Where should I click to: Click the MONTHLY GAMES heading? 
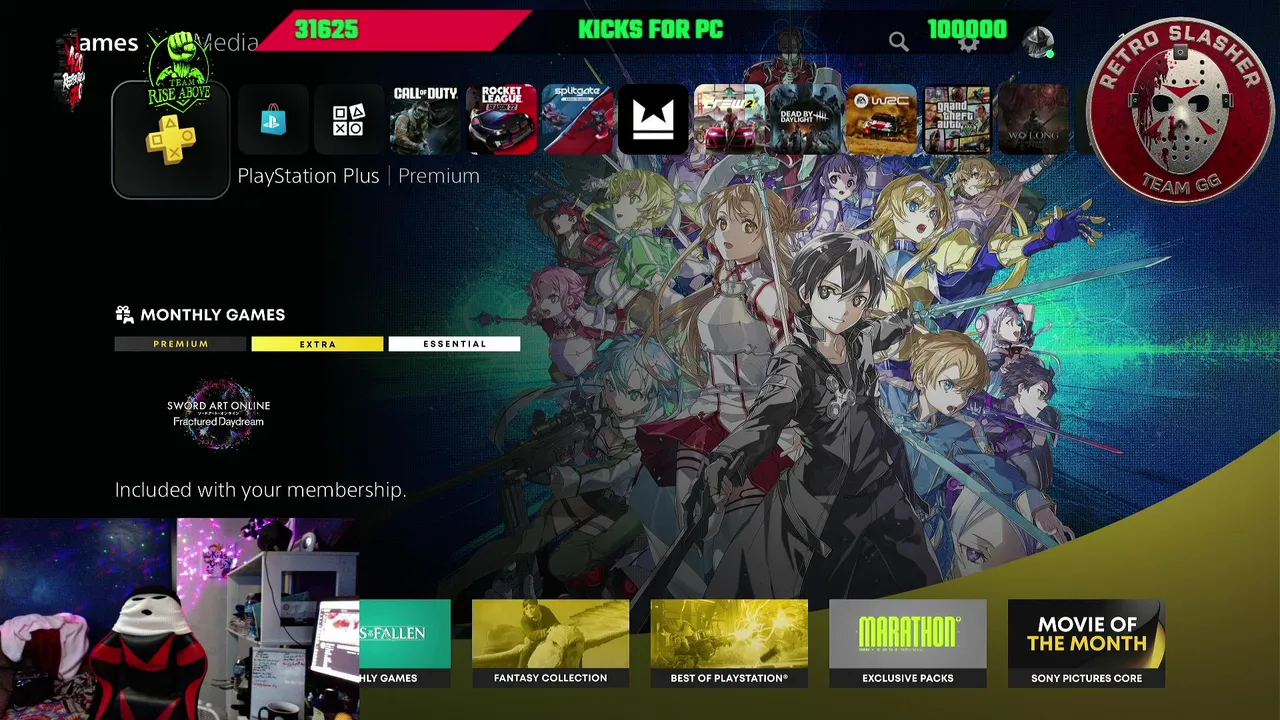(212, 315)
